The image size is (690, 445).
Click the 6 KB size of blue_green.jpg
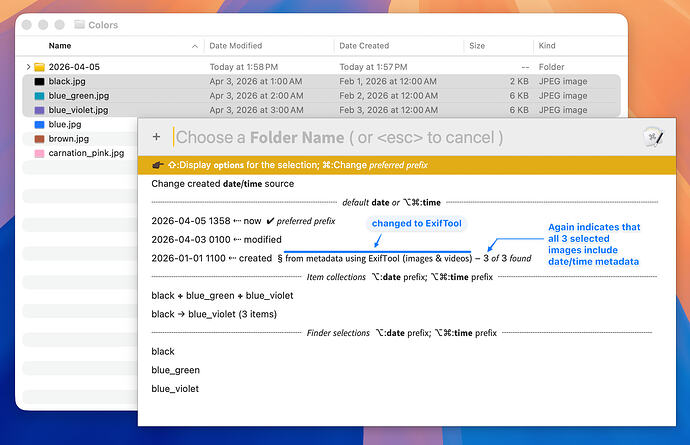(519, 96)
